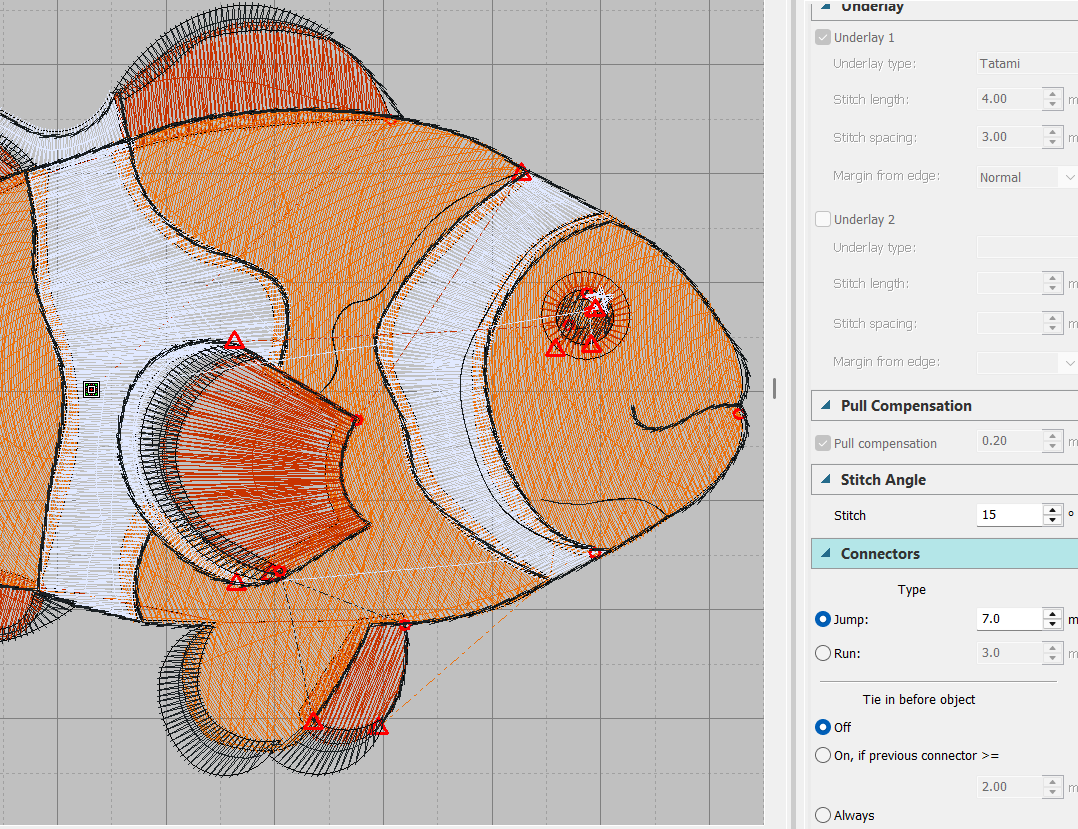
Task: Select the Run connector type
Action: click(x=822, y=653)
